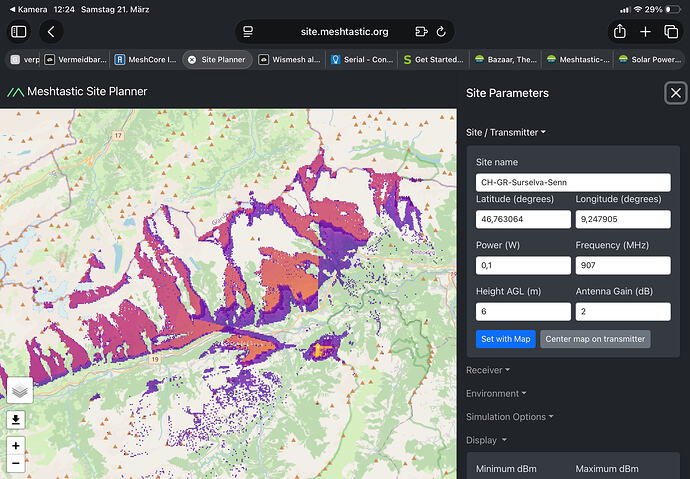The width and height of the screenshot is (690, 479).
Task: Expand the Simulation Options section
Action: 509,416
